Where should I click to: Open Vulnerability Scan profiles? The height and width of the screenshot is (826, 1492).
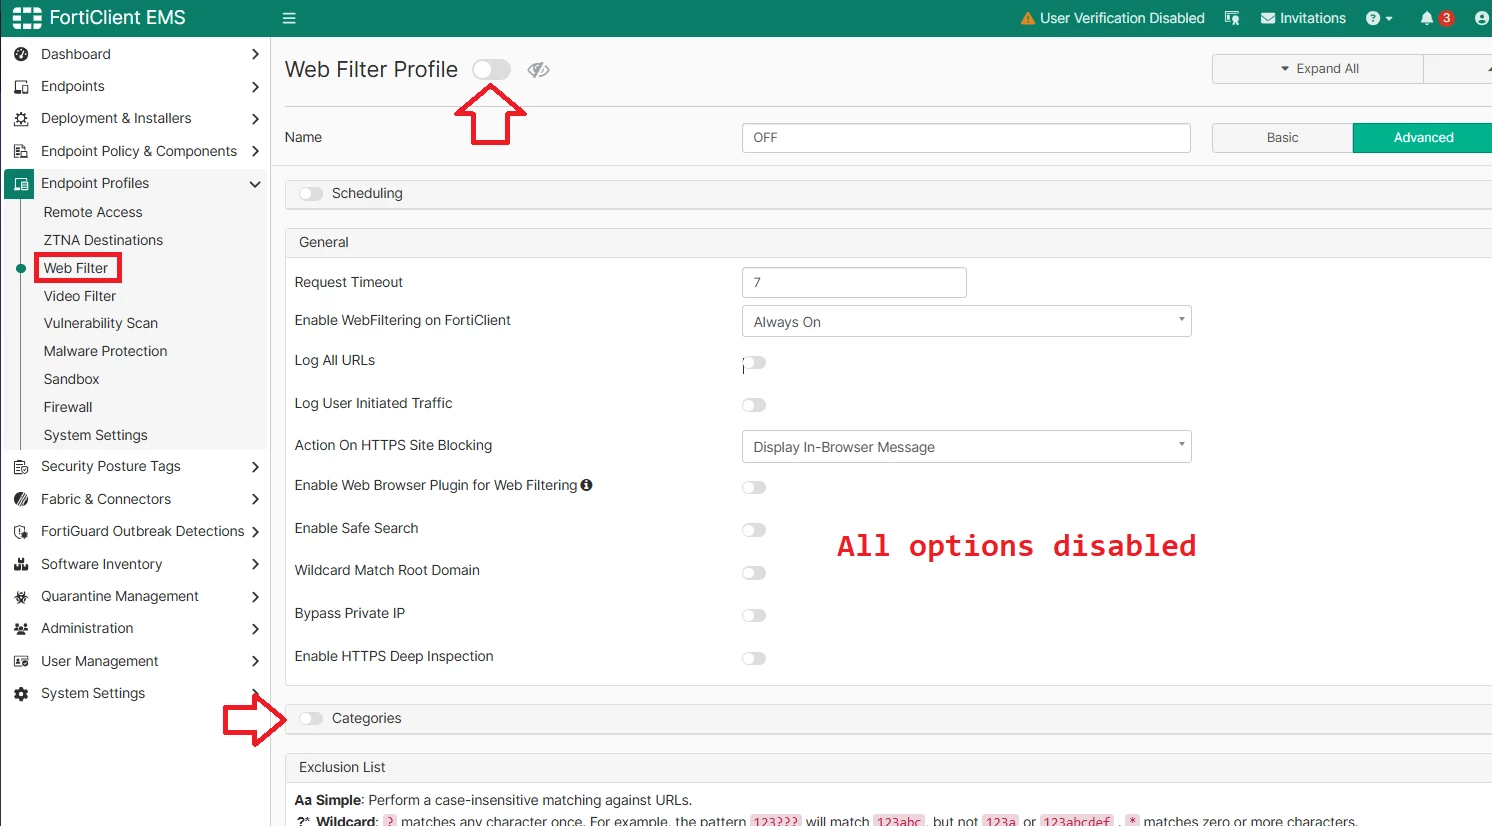(101, 323)
